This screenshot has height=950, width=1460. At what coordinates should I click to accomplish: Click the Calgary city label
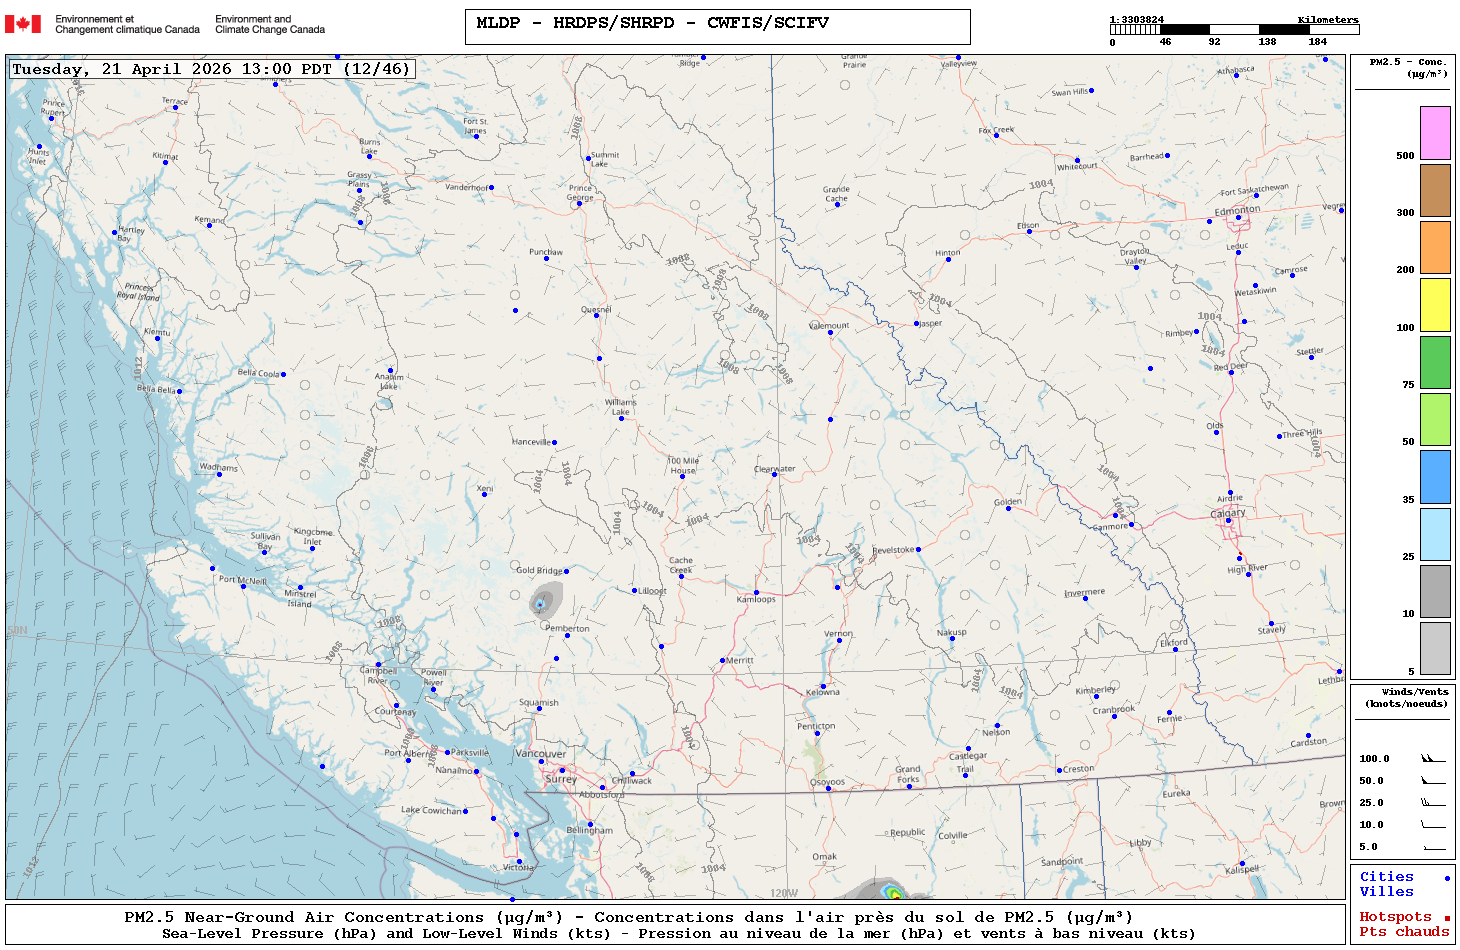[x=1228, y=513]
